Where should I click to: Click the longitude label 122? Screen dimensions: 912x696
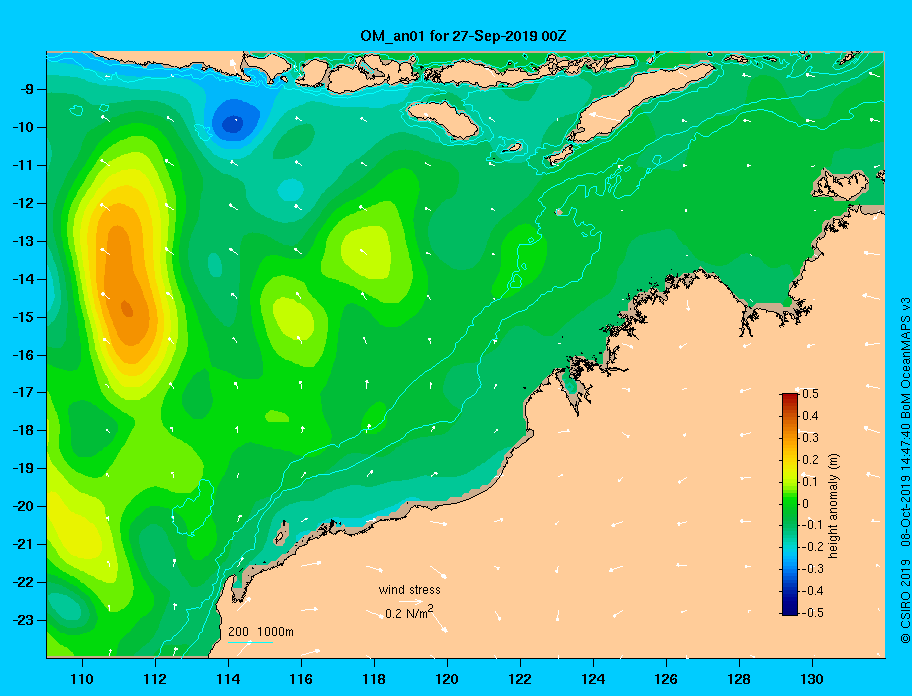click(x=519, y=679)
